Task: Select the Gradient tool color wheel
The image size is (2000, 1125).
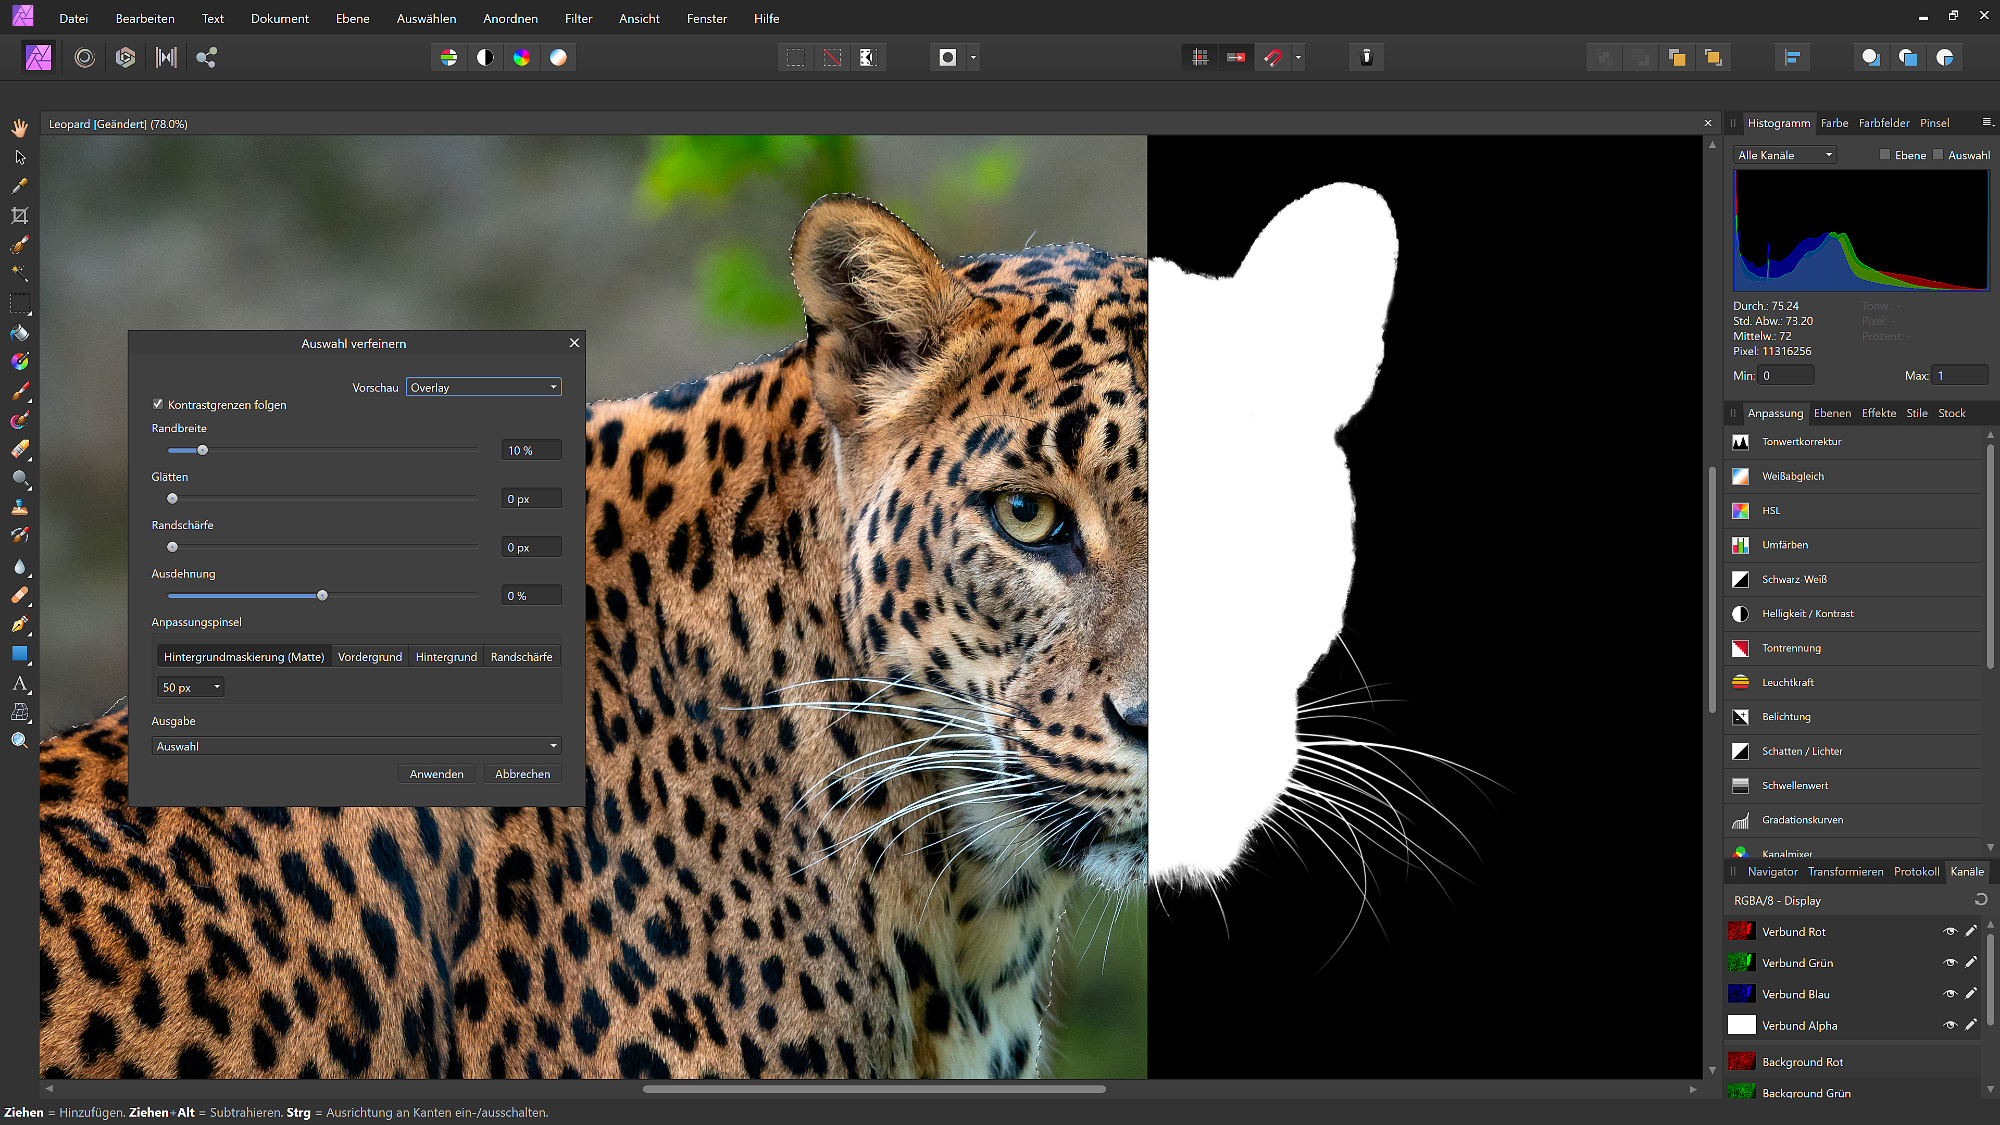Action: [19, 362]
